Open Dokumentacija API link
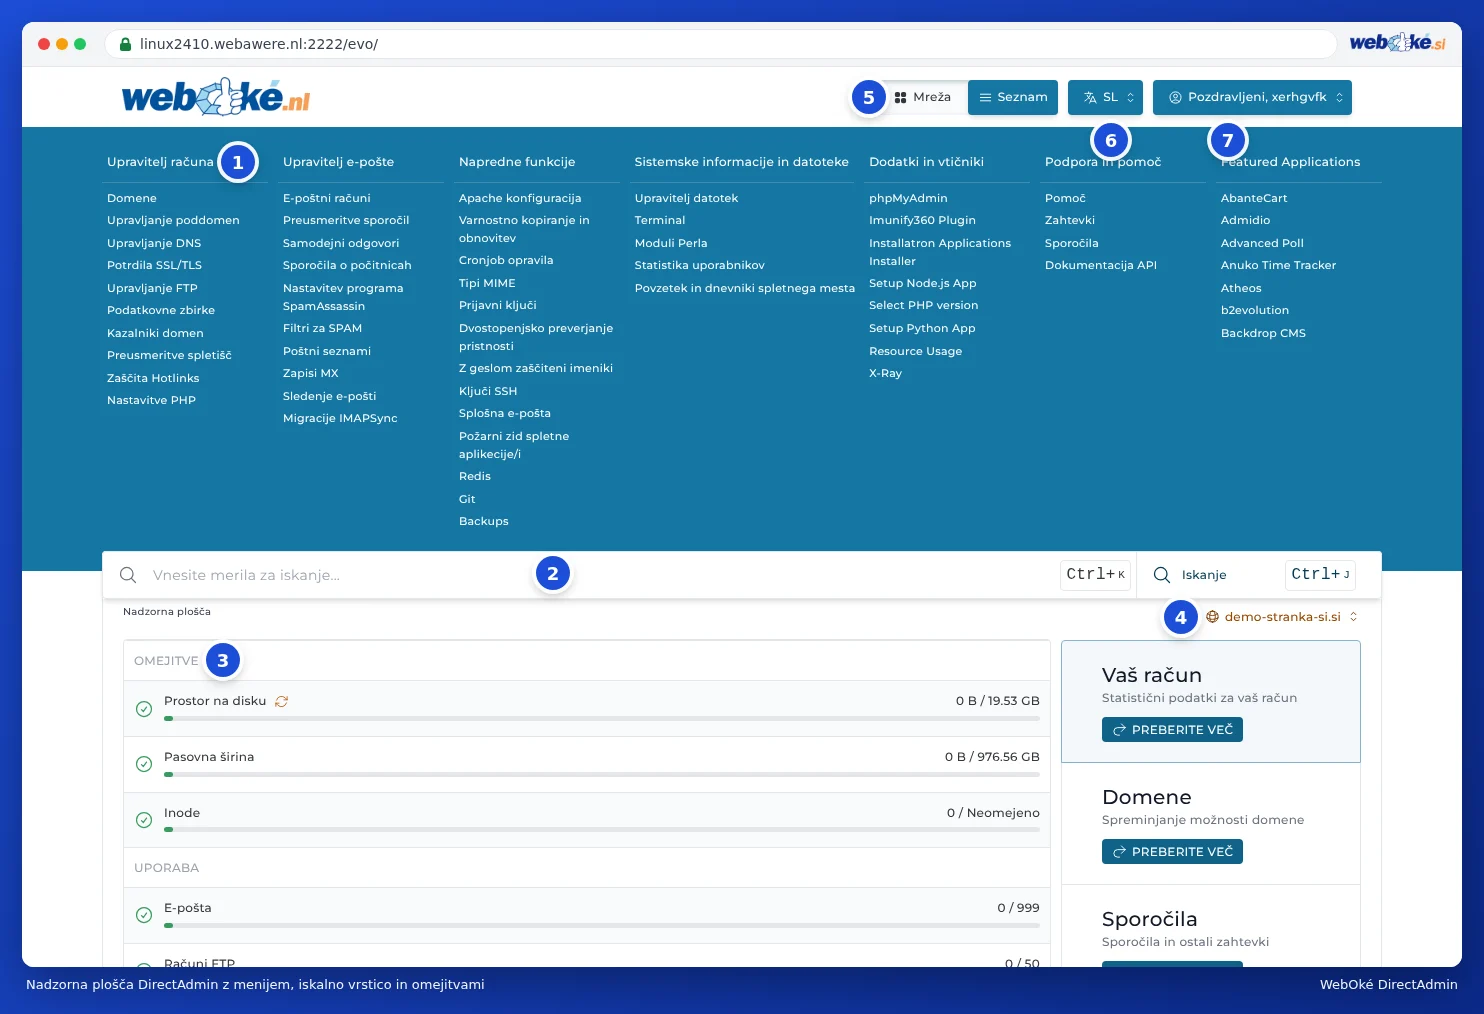The height and width of the screenshot is (1014, 1484). point(1101,265)
